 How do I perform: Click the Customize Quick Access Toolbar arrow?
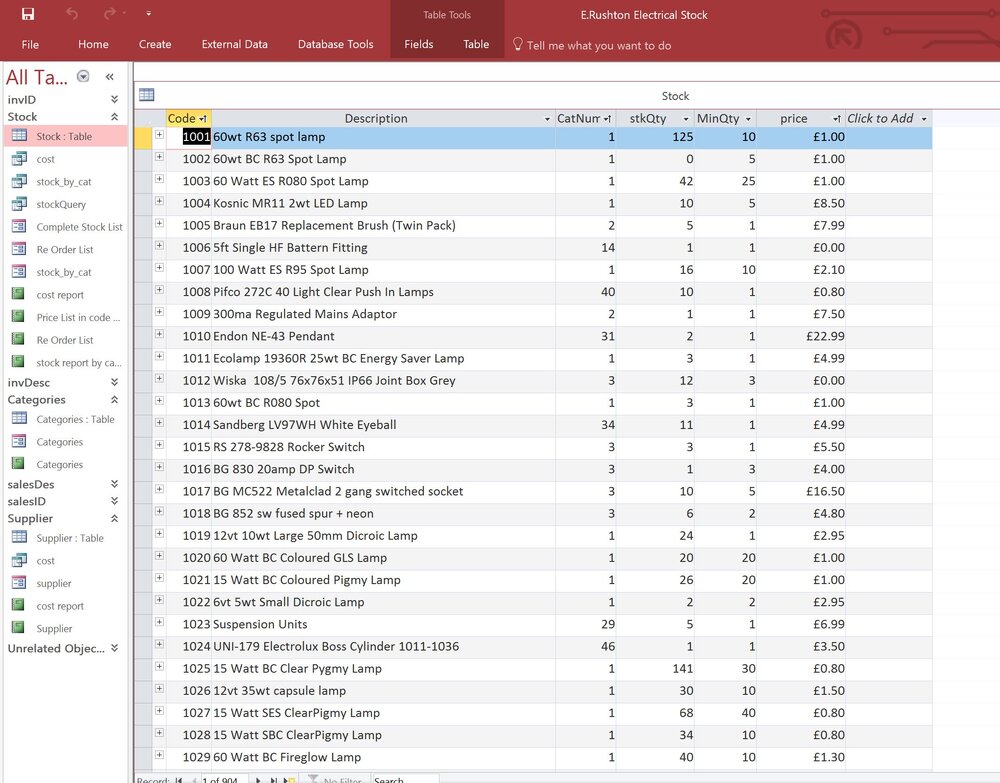click(x=149, y=13)
